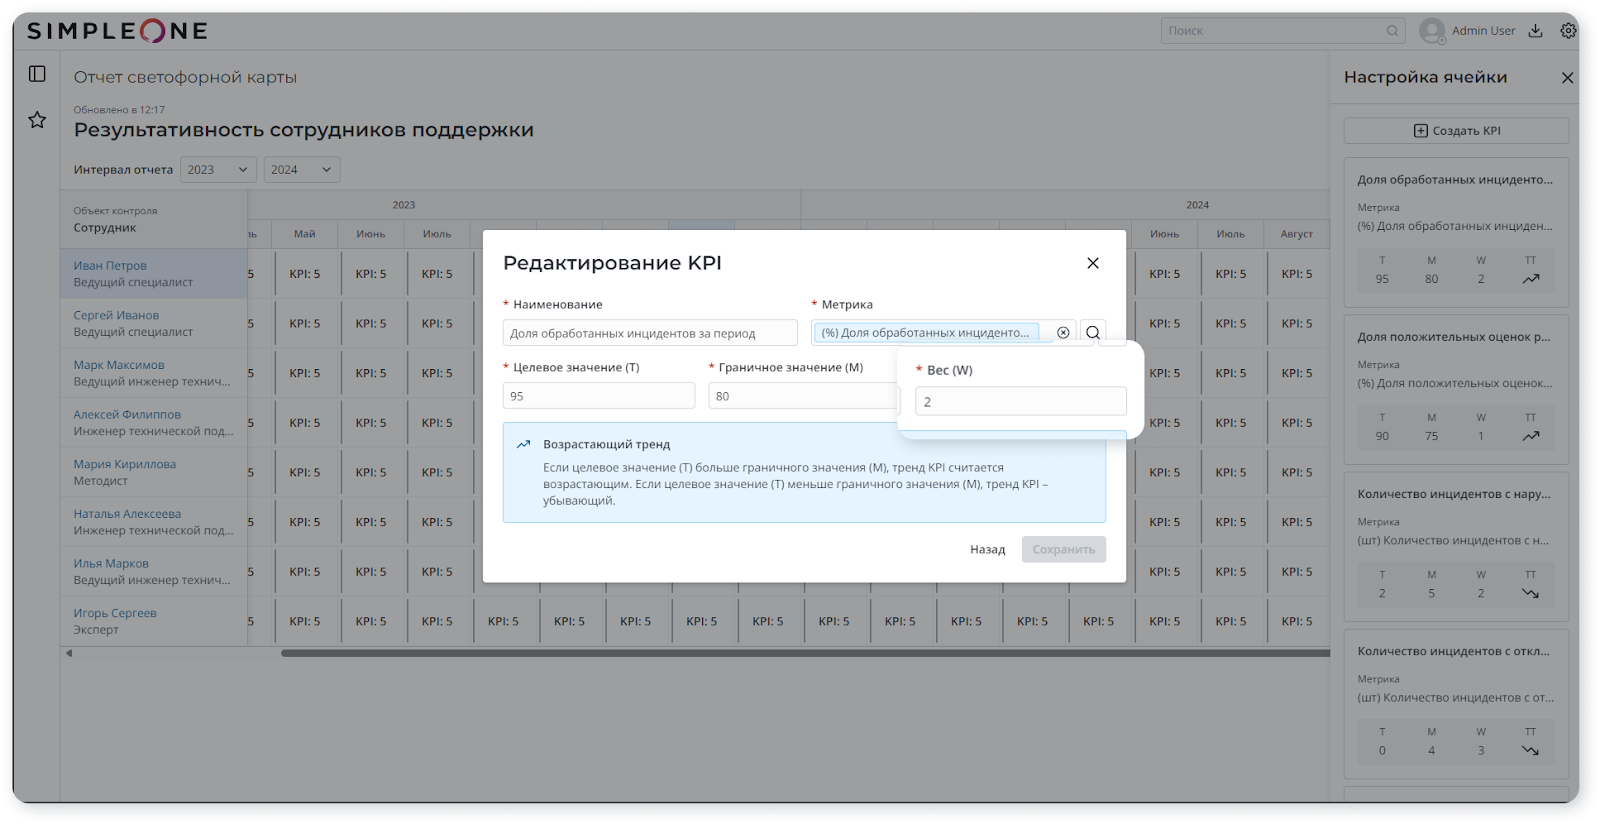
Task: Click the SimpleOne logo
Action: (117, 31)
